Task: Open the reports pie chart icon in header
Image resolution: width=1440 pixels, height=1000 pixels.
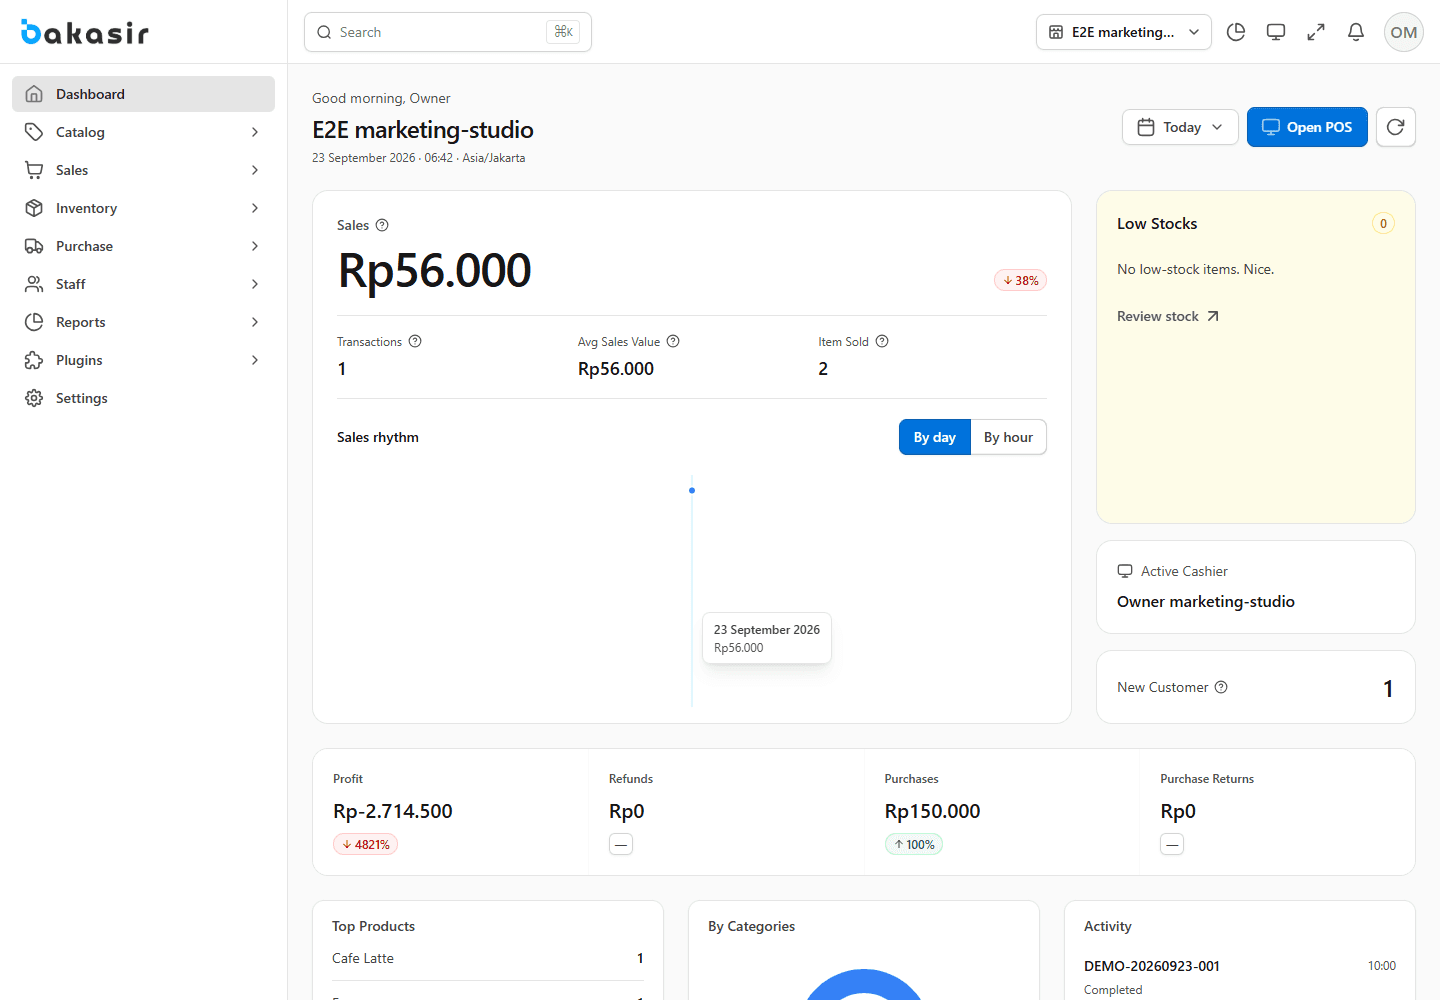Action: click(x=1236, y=32)
